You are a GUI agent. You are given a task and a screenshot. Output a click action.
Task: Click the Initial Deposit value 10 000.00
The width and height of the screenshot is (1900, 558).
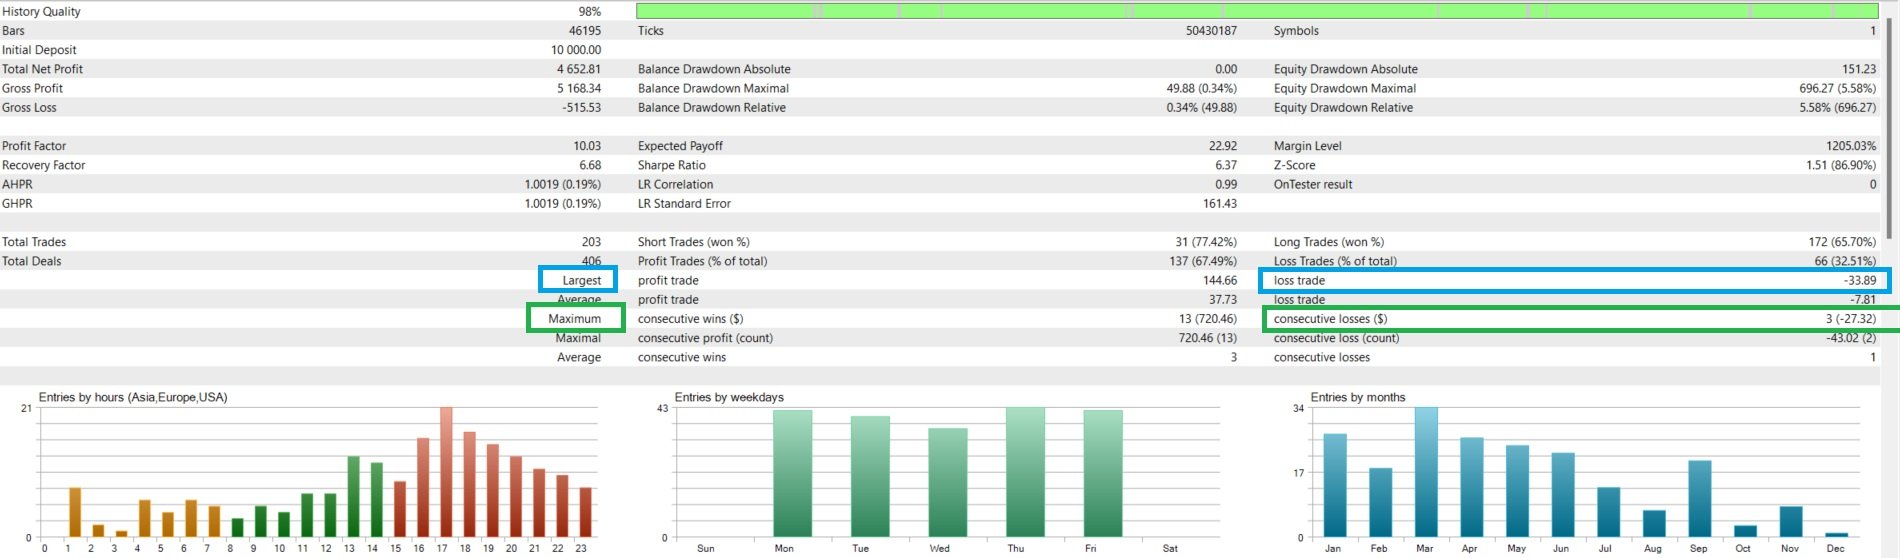[x=576, y=50]
